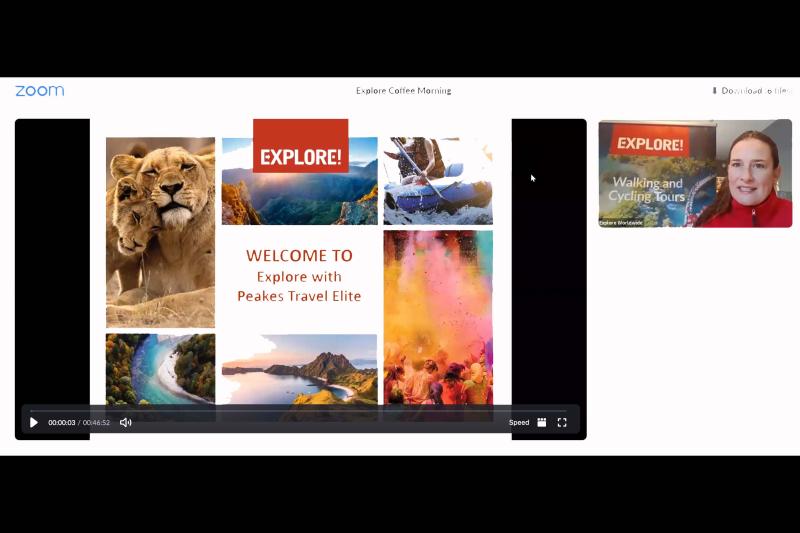Open the Speed playback menu
Viewport: 800px width, 533px height.
519,422
